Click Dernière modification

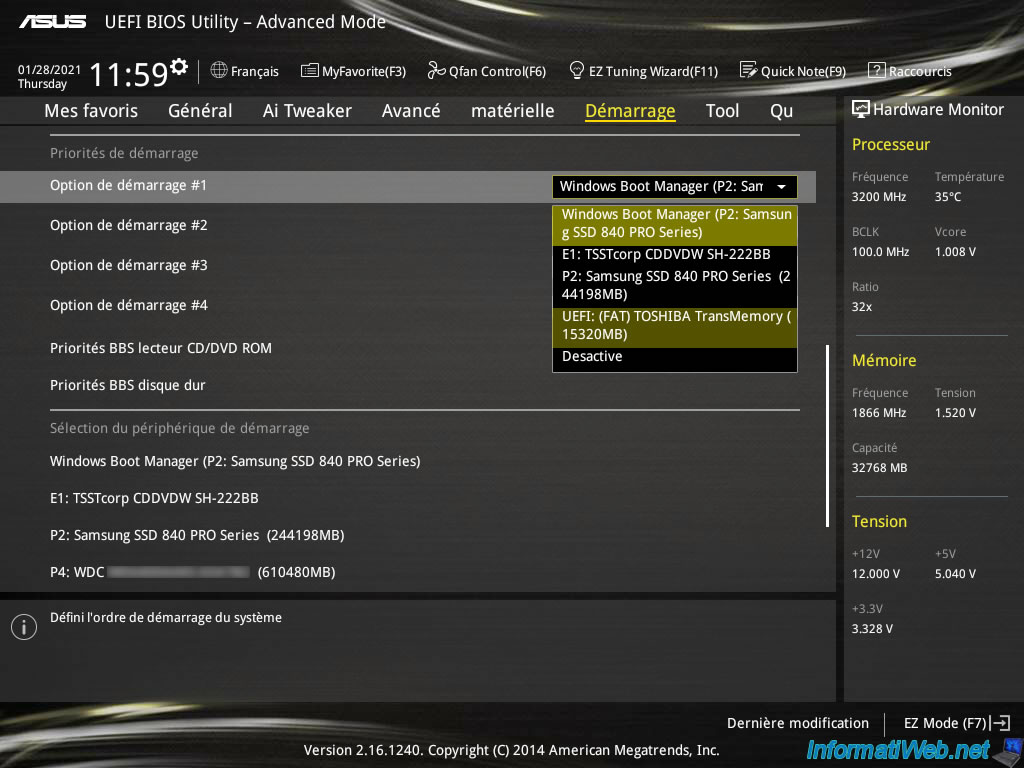click(797, 723)
